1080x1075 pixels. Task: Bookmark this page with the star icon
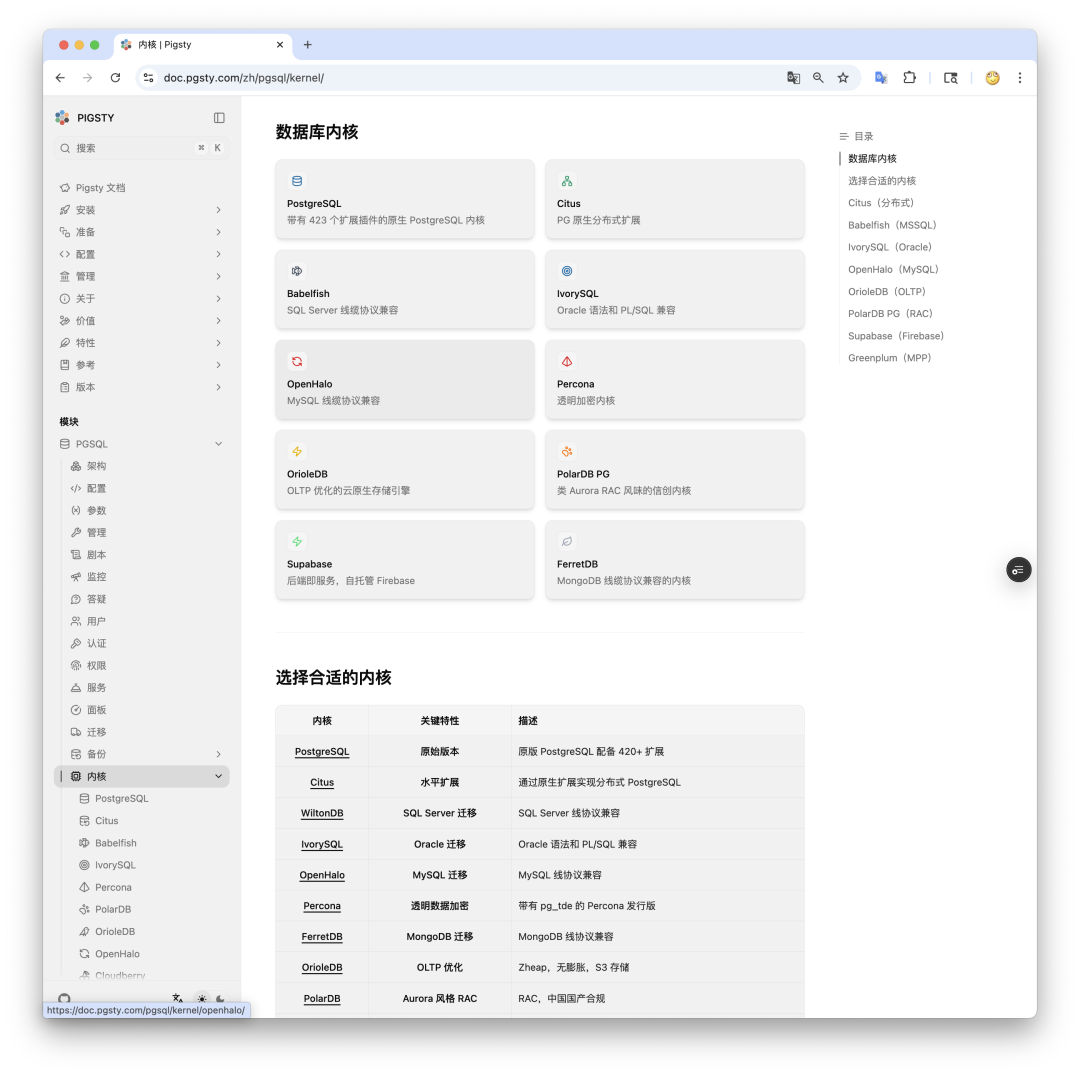pos(843,78)
